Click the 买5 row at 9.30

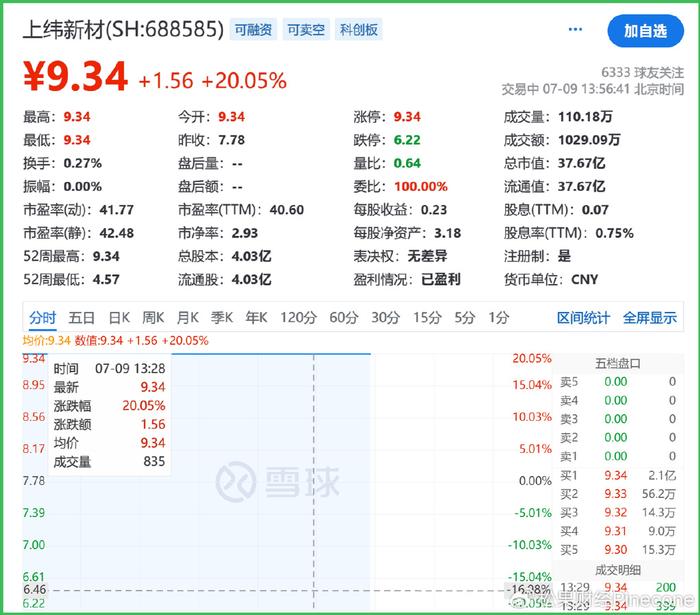[618, 550]
